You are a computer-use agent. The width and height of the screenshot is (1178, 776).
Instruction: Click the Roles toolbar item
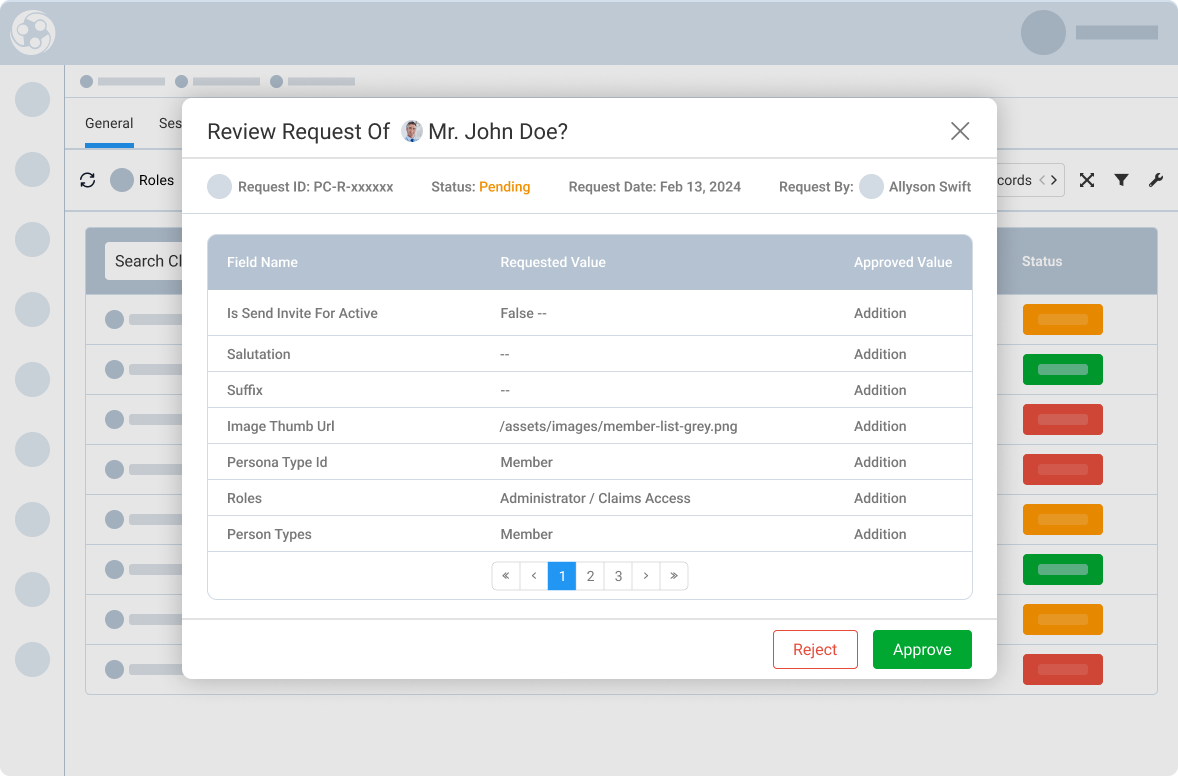coord(142,180)
